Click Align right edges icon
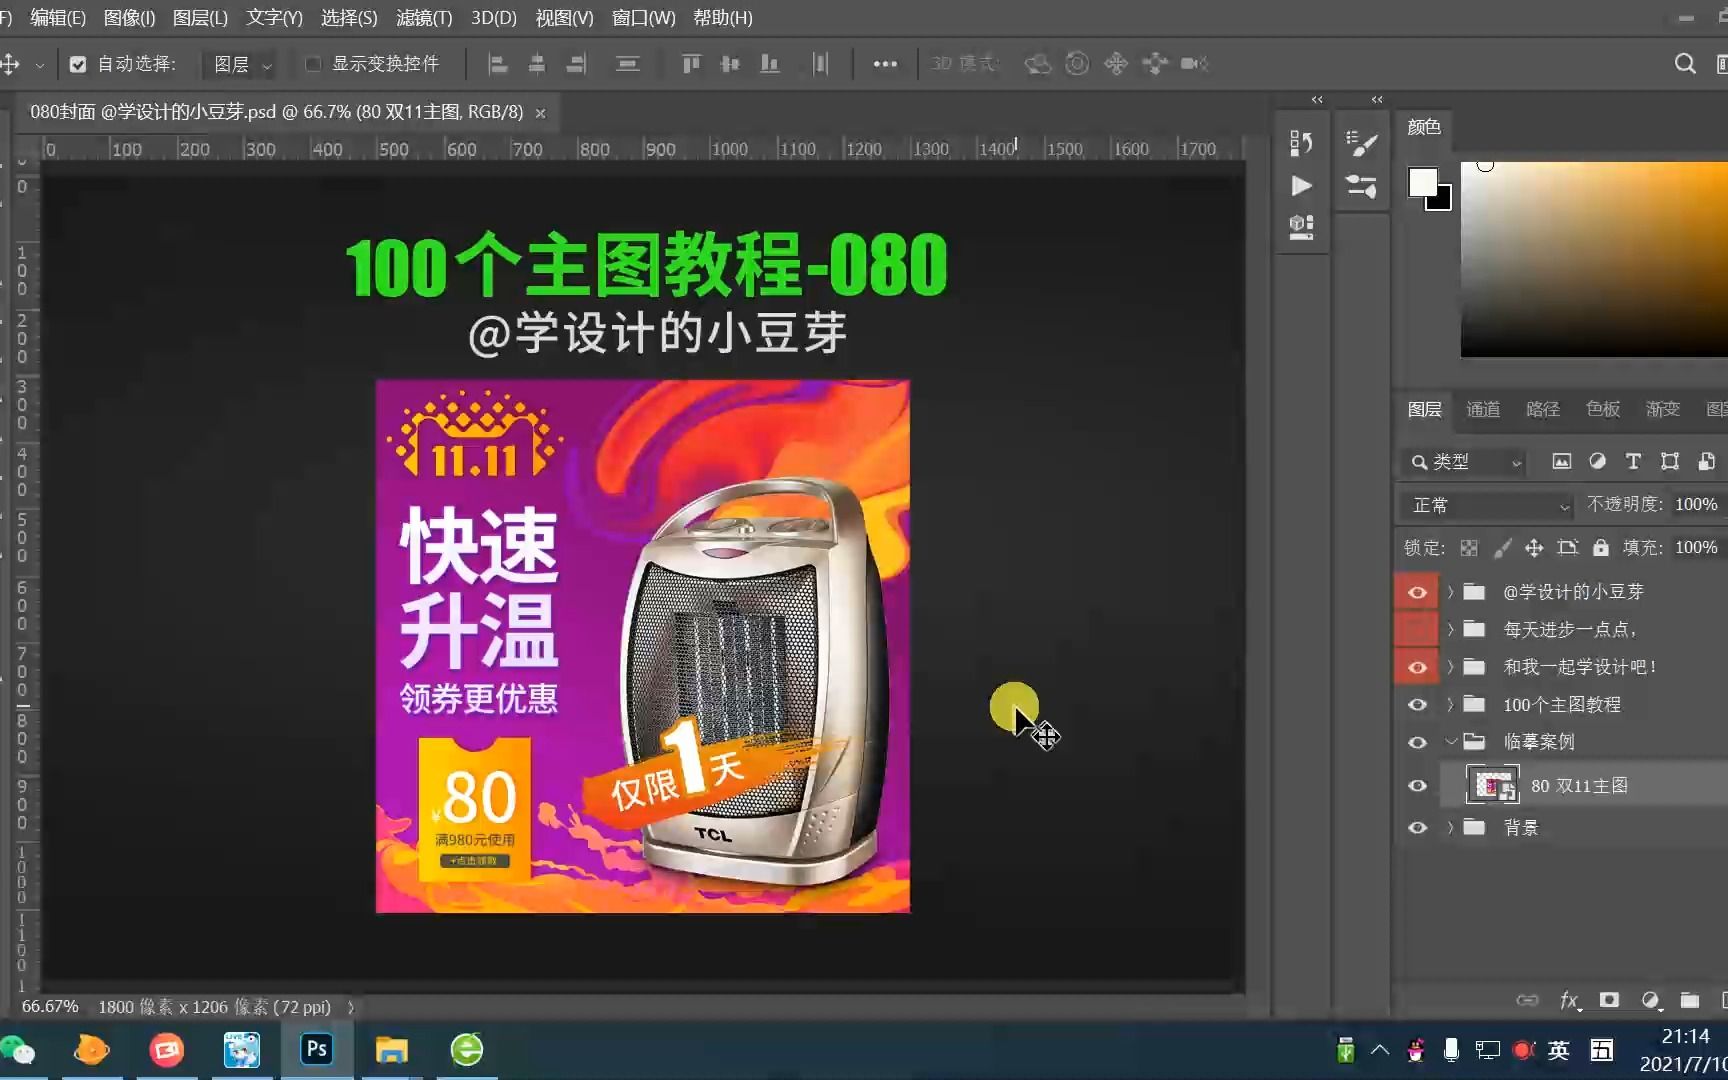 click(576, 64)
